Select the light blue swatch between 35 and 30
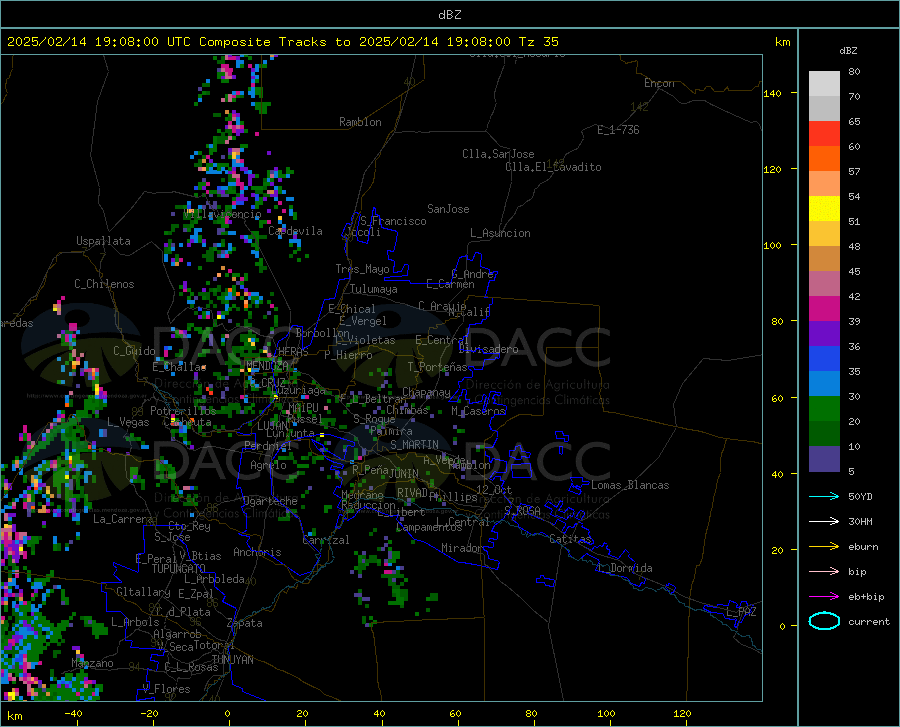 click(824, 384)
